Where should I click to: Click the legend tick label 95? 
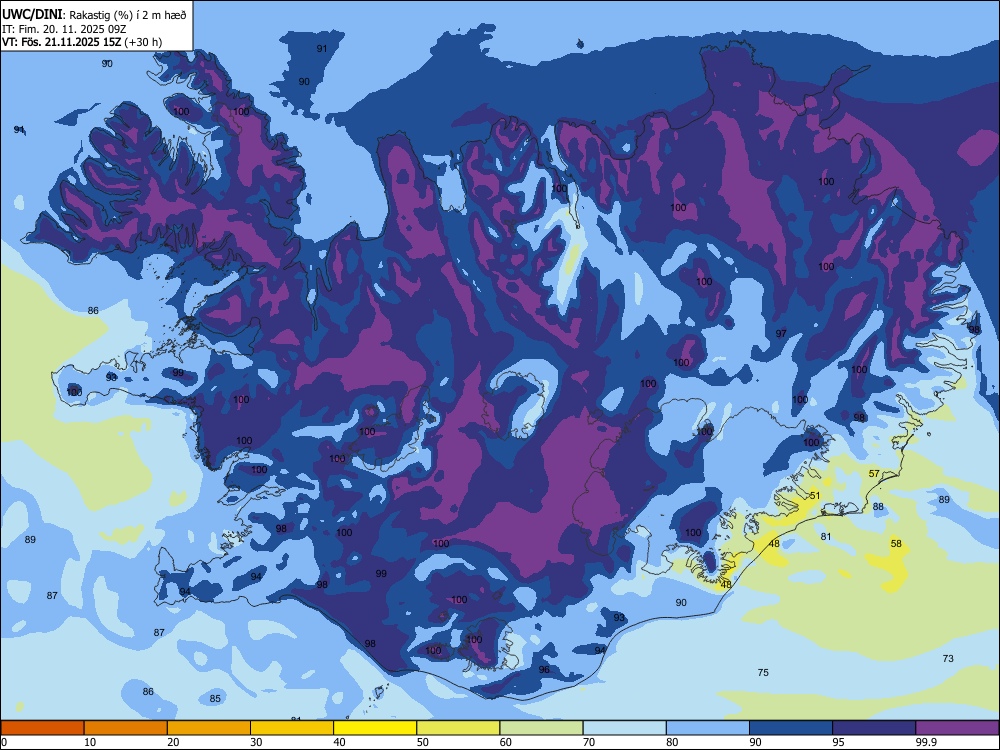pyautogui.click(x=839, y=742)
